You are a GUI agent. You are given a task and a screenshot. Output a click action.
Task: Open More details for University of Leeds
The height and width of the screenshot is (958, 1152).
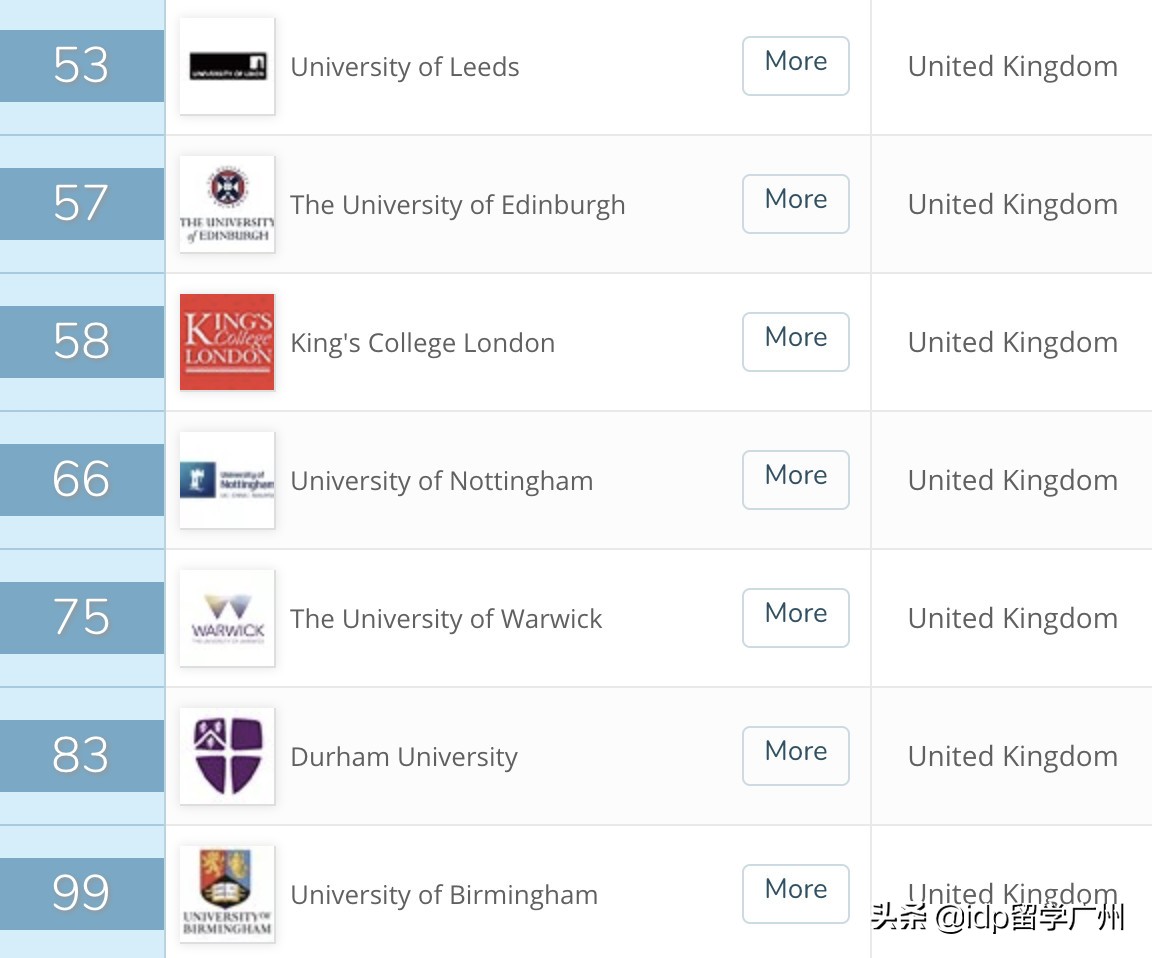(x=795, y=66)
